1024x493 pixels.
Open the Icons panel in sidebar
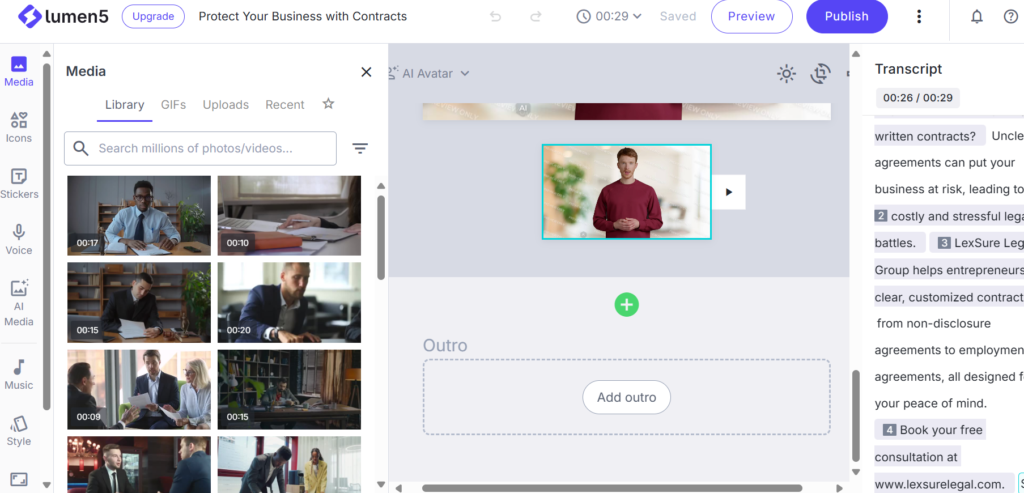coord(19,127)
